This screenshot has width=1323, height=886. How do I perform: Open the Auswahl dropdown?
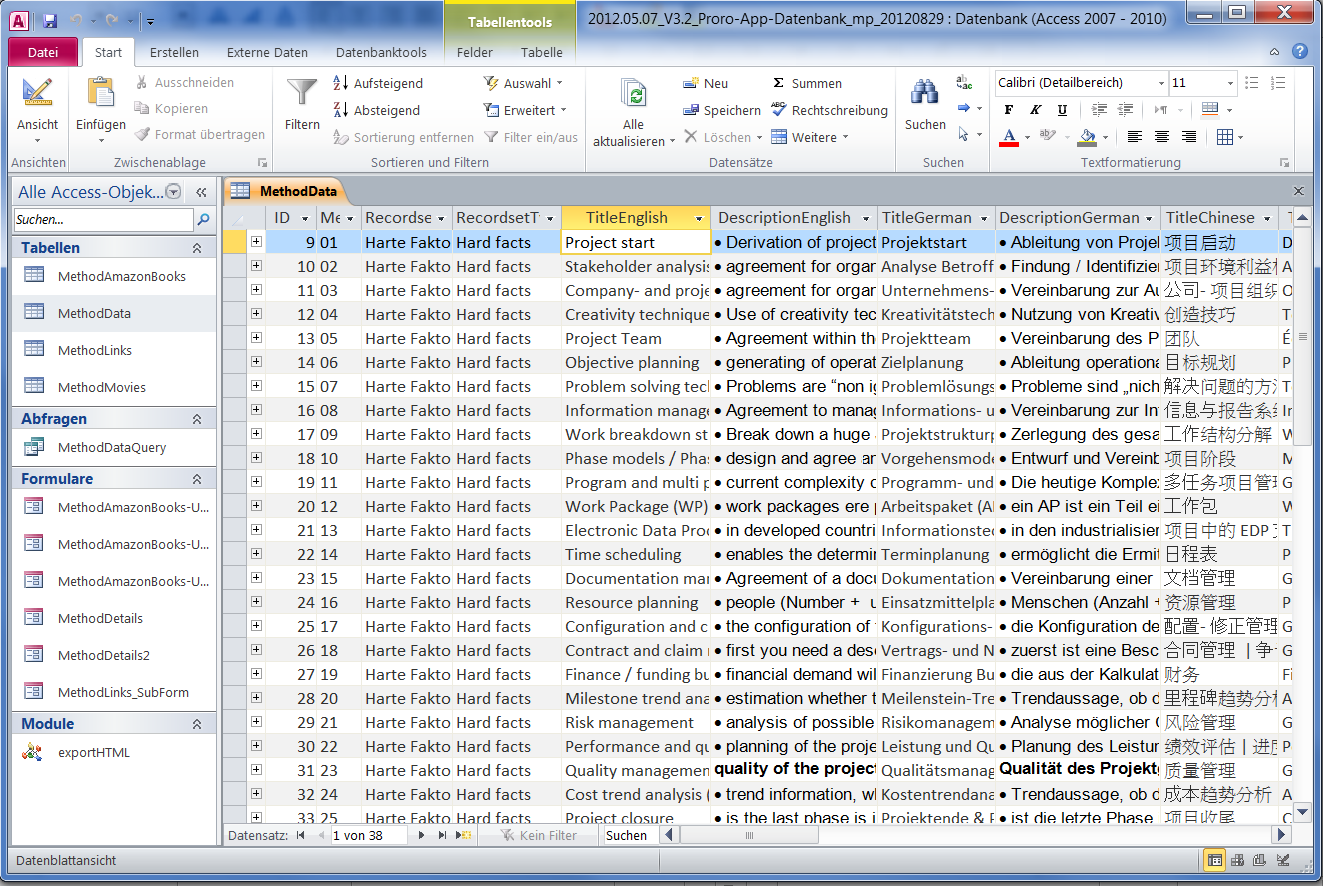tap(522, 83)
